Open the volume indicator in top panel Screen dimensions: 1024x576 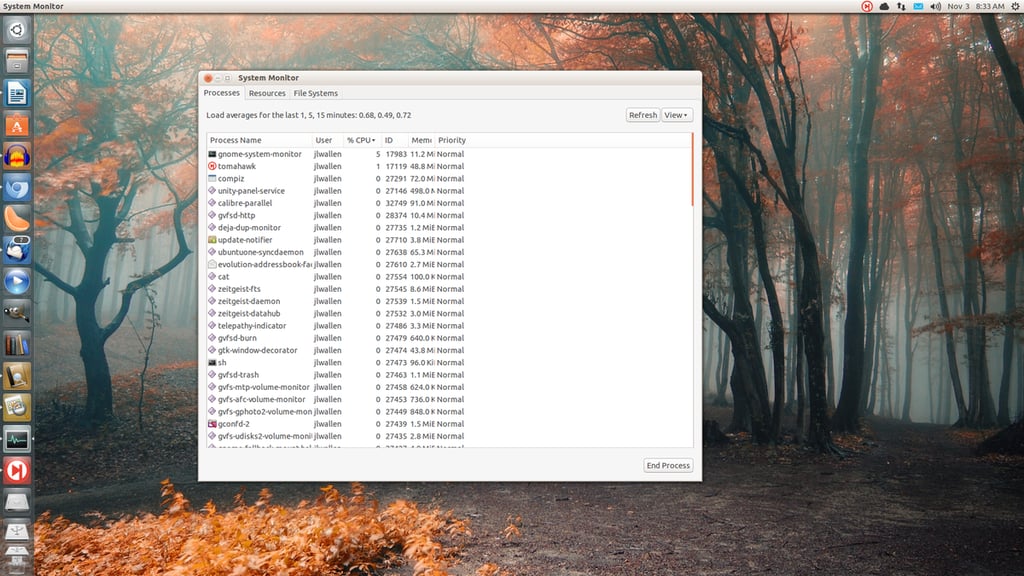point(935,6)
